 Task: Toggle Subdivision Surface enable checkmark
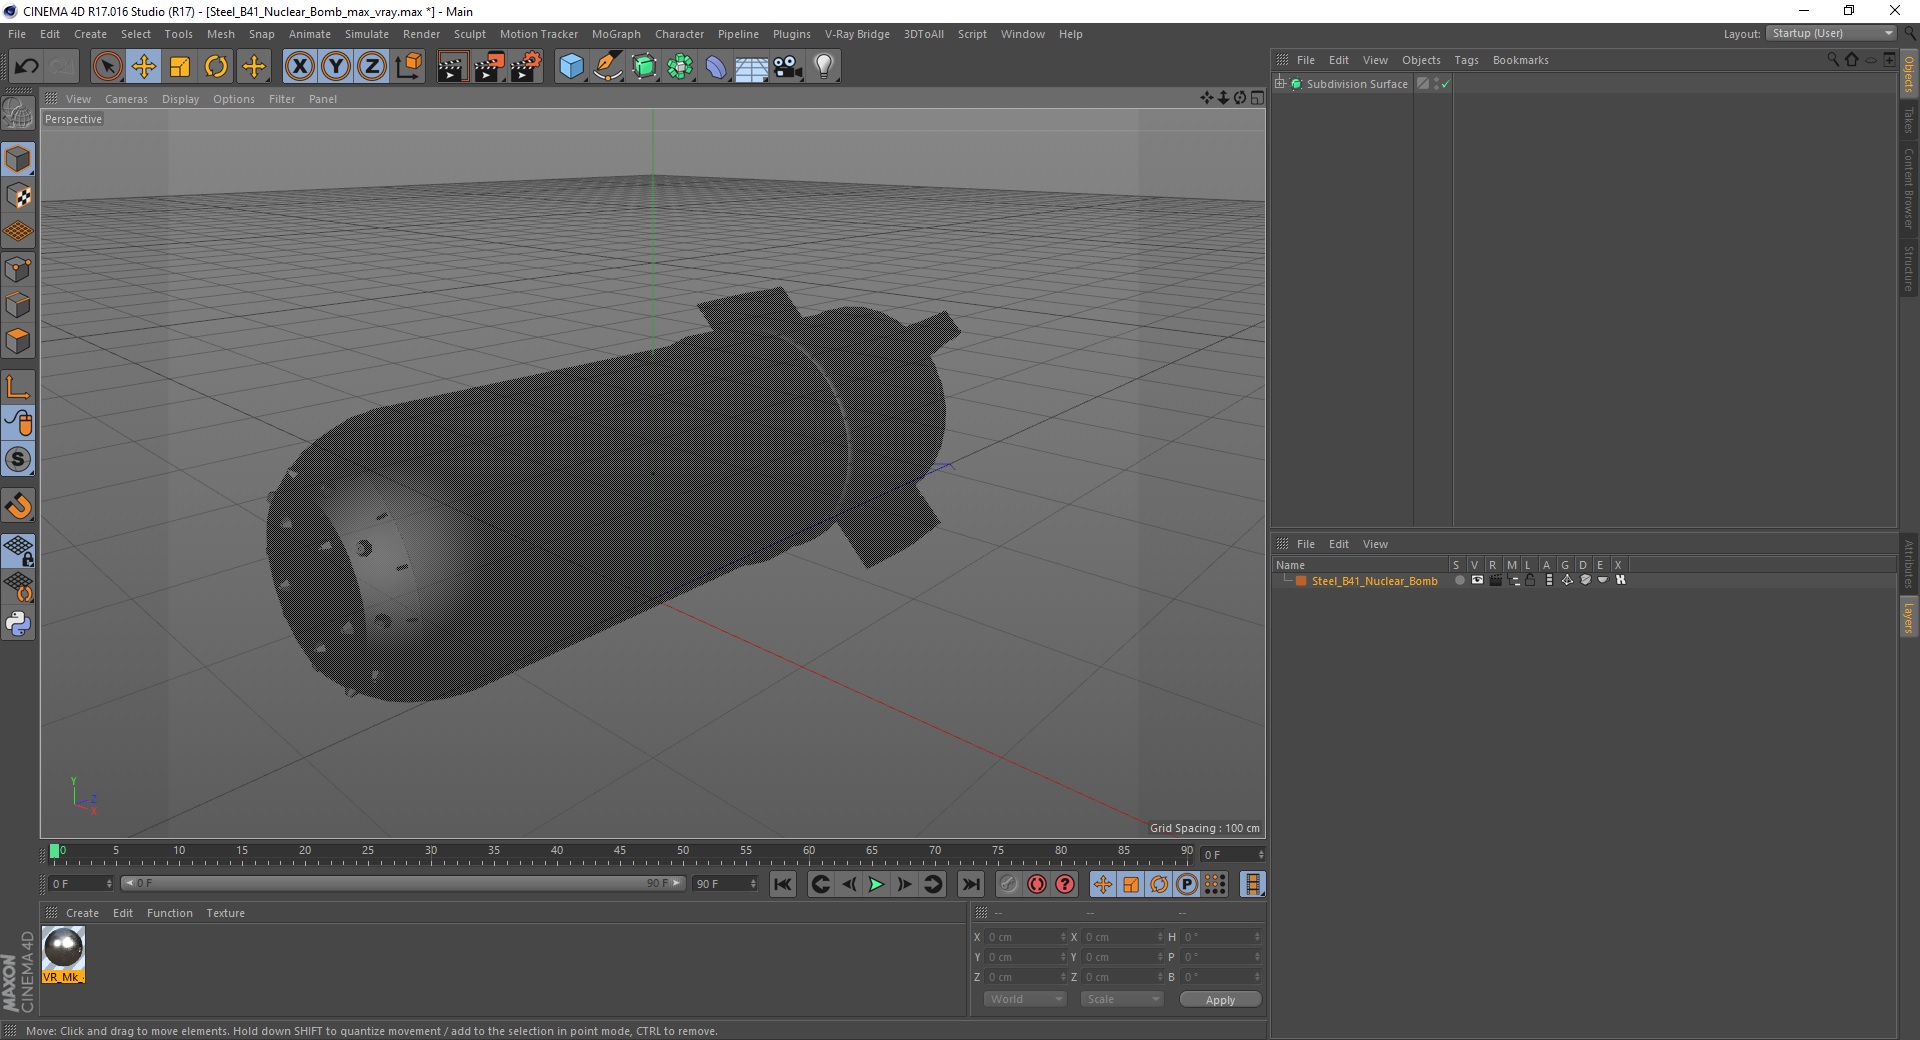coord(1445,84)
